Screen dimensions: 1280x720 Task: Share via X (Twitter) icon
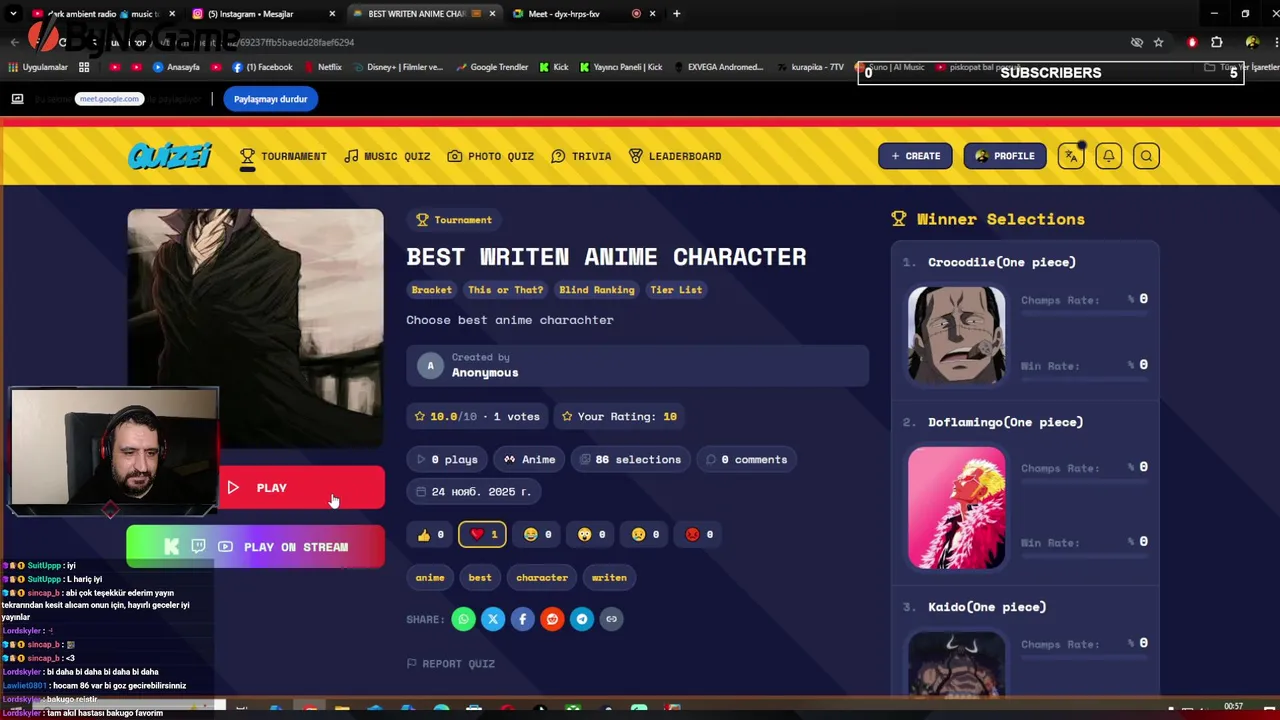click(x=493, y=619)
